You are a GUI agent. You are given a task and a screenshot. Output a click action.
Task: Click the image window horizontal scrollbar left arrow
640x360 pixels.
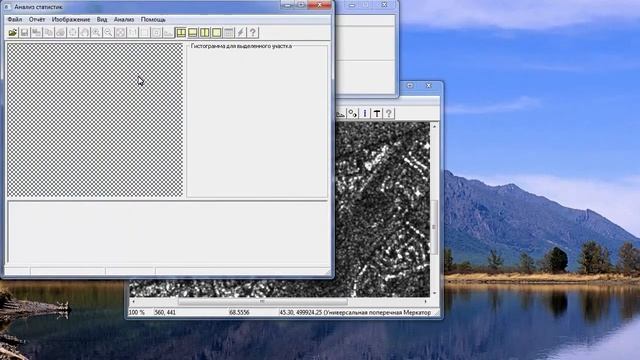pyautogui.click(x=133, y=302)
